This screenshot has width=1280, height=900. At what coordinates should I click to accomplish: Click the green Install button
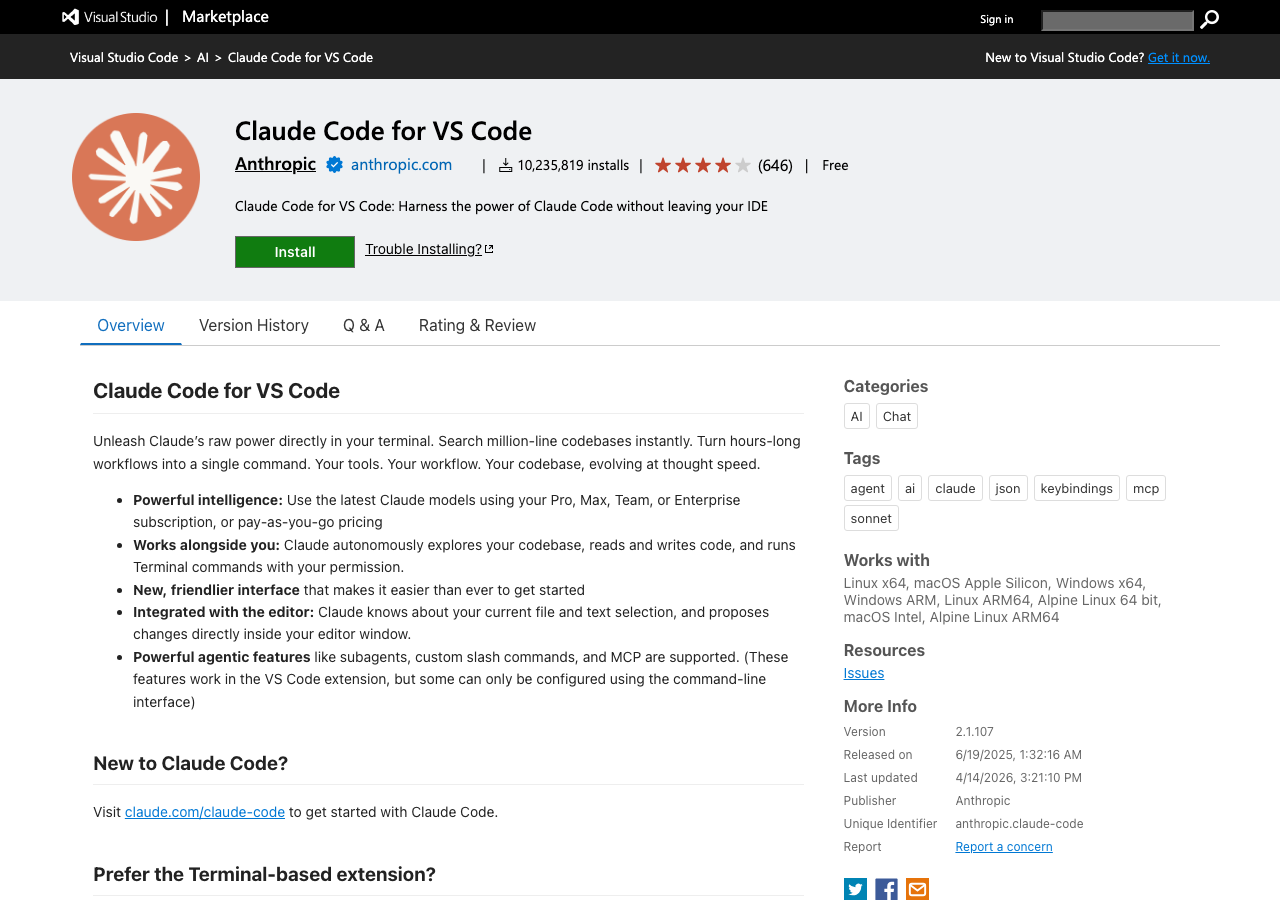click(x=294, y=252)
